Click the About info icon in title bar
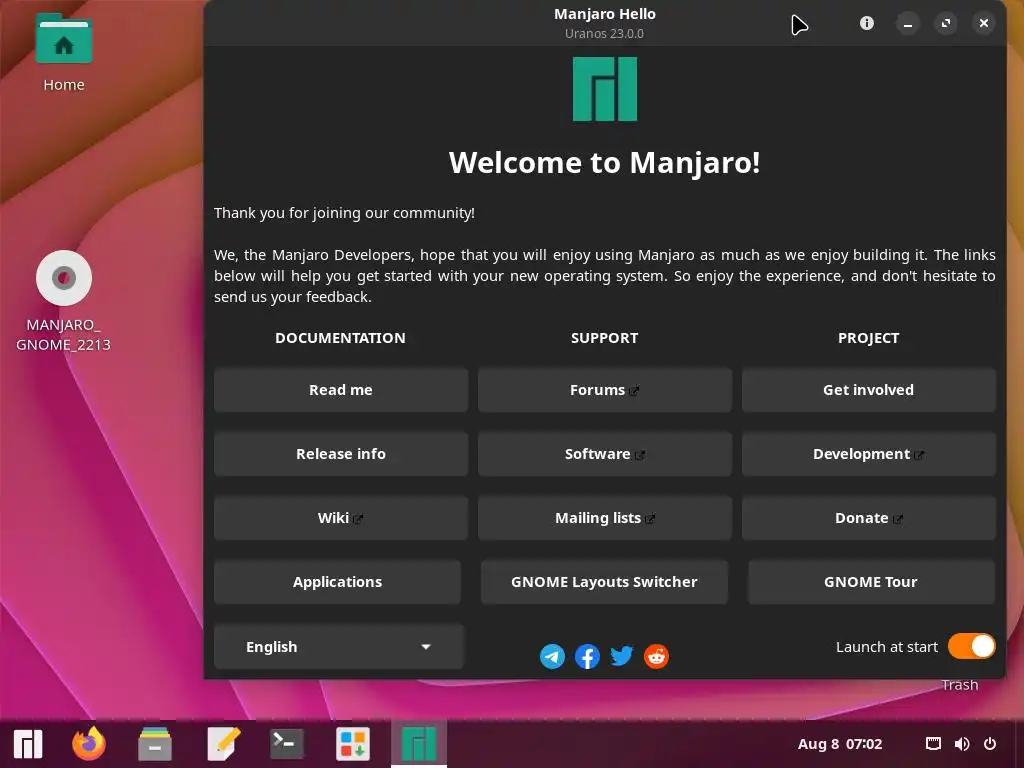The height and width of the screenshot is (768, 1024). click(x=867, y=23)
